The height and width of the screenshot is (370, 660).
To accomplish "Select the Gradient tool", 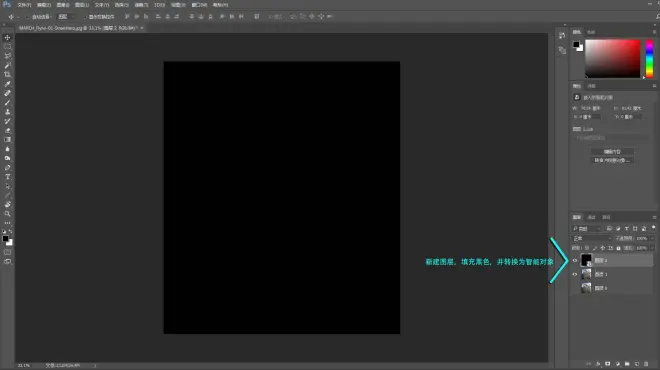I will 8,140.
